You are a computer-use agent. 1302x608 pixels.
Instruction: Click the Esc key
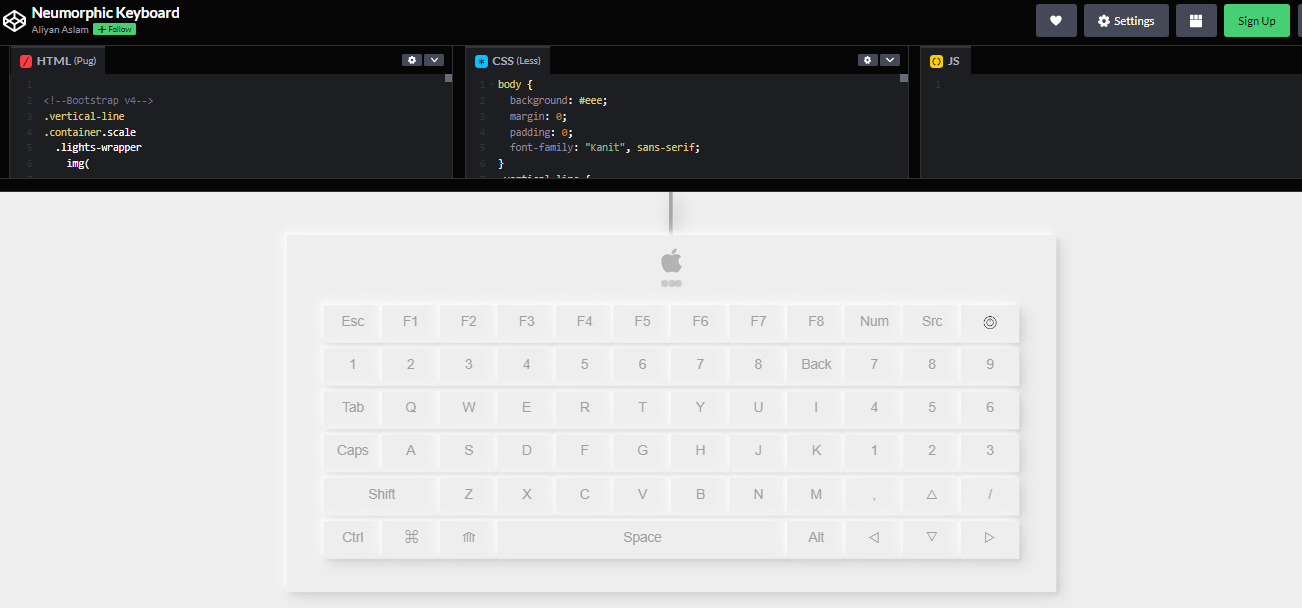tap(353, 321)
